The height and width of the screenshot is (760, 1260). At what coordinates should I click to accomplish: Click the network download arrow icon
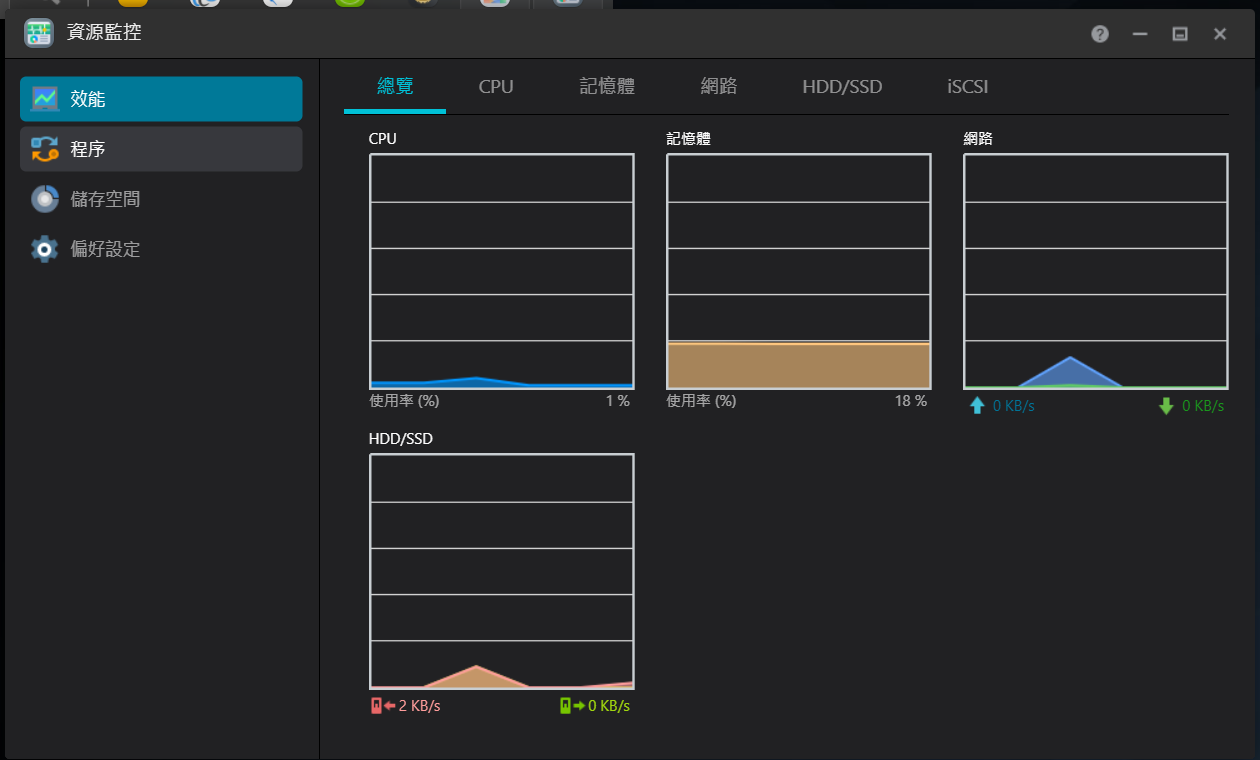pyautogui.click(x=1165, y=406)
